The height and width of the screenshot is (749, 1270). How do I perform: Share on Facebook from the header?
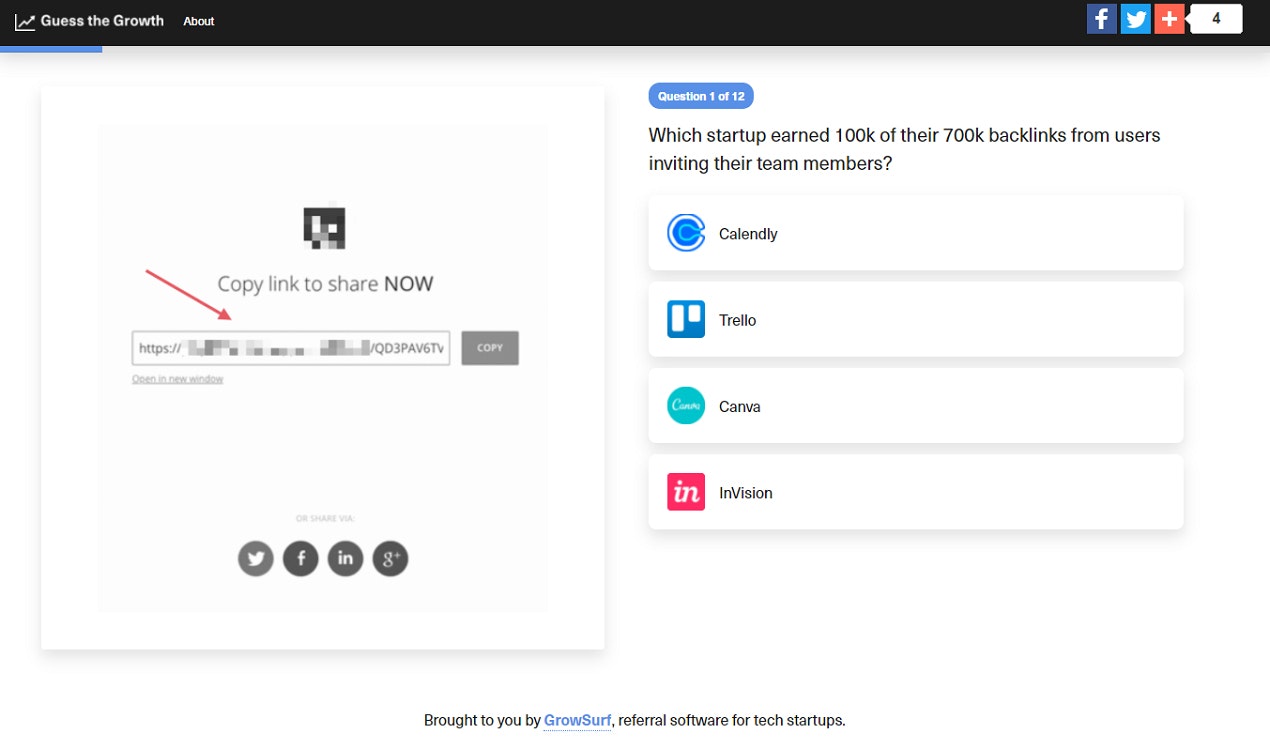pyautogui.click(x=1102, y=19)
